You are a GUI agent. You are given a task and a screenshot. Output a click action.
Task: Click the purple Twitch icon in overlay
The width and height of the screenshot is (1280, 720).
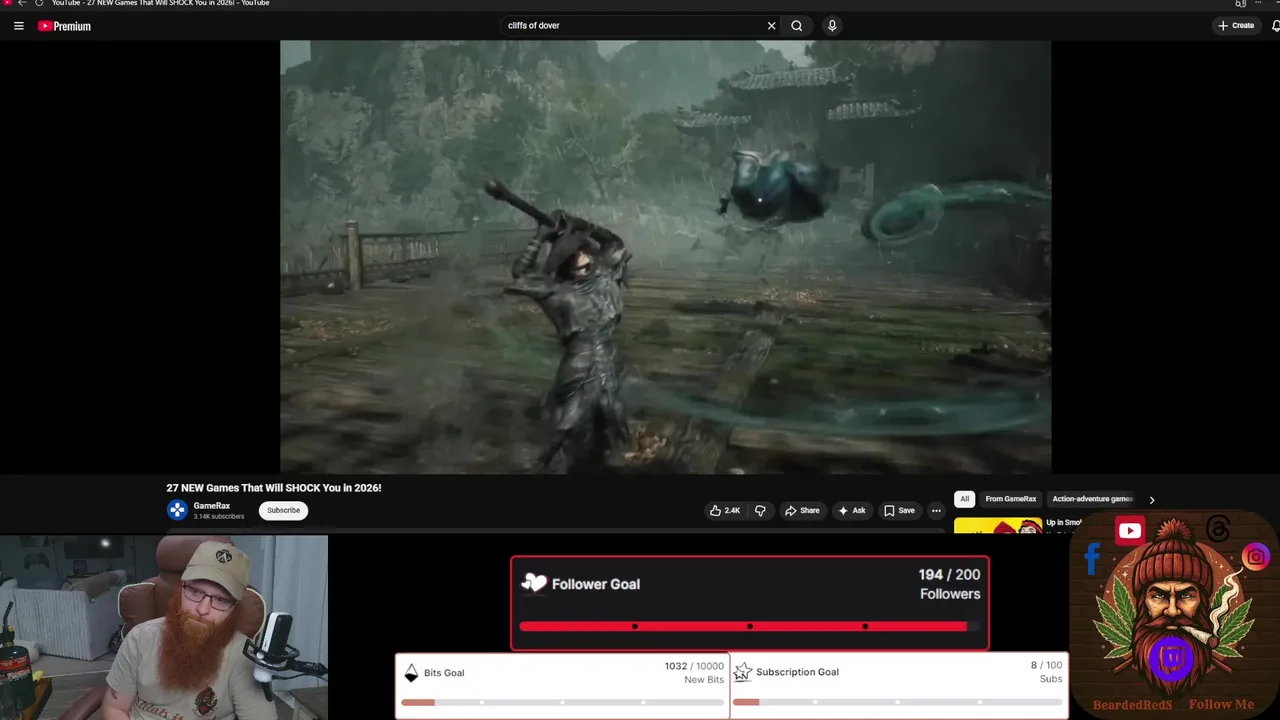coord(1171,661)
